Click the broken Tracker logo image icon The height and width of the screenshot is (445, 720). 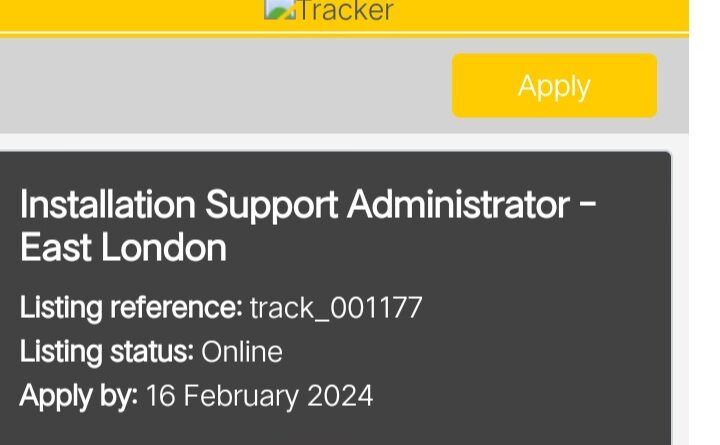point(280,9)
